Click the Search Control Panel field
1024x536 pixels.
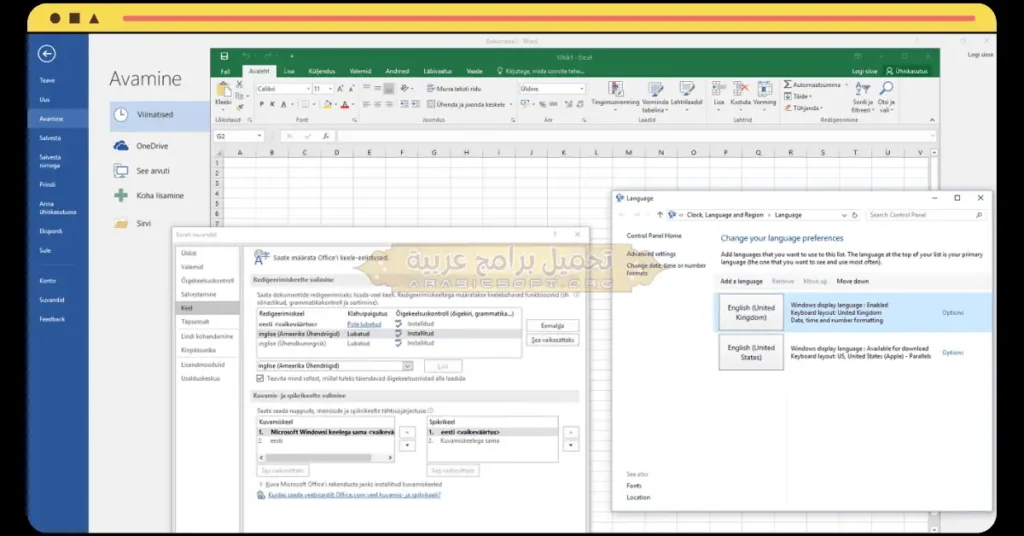coord(925,215)
